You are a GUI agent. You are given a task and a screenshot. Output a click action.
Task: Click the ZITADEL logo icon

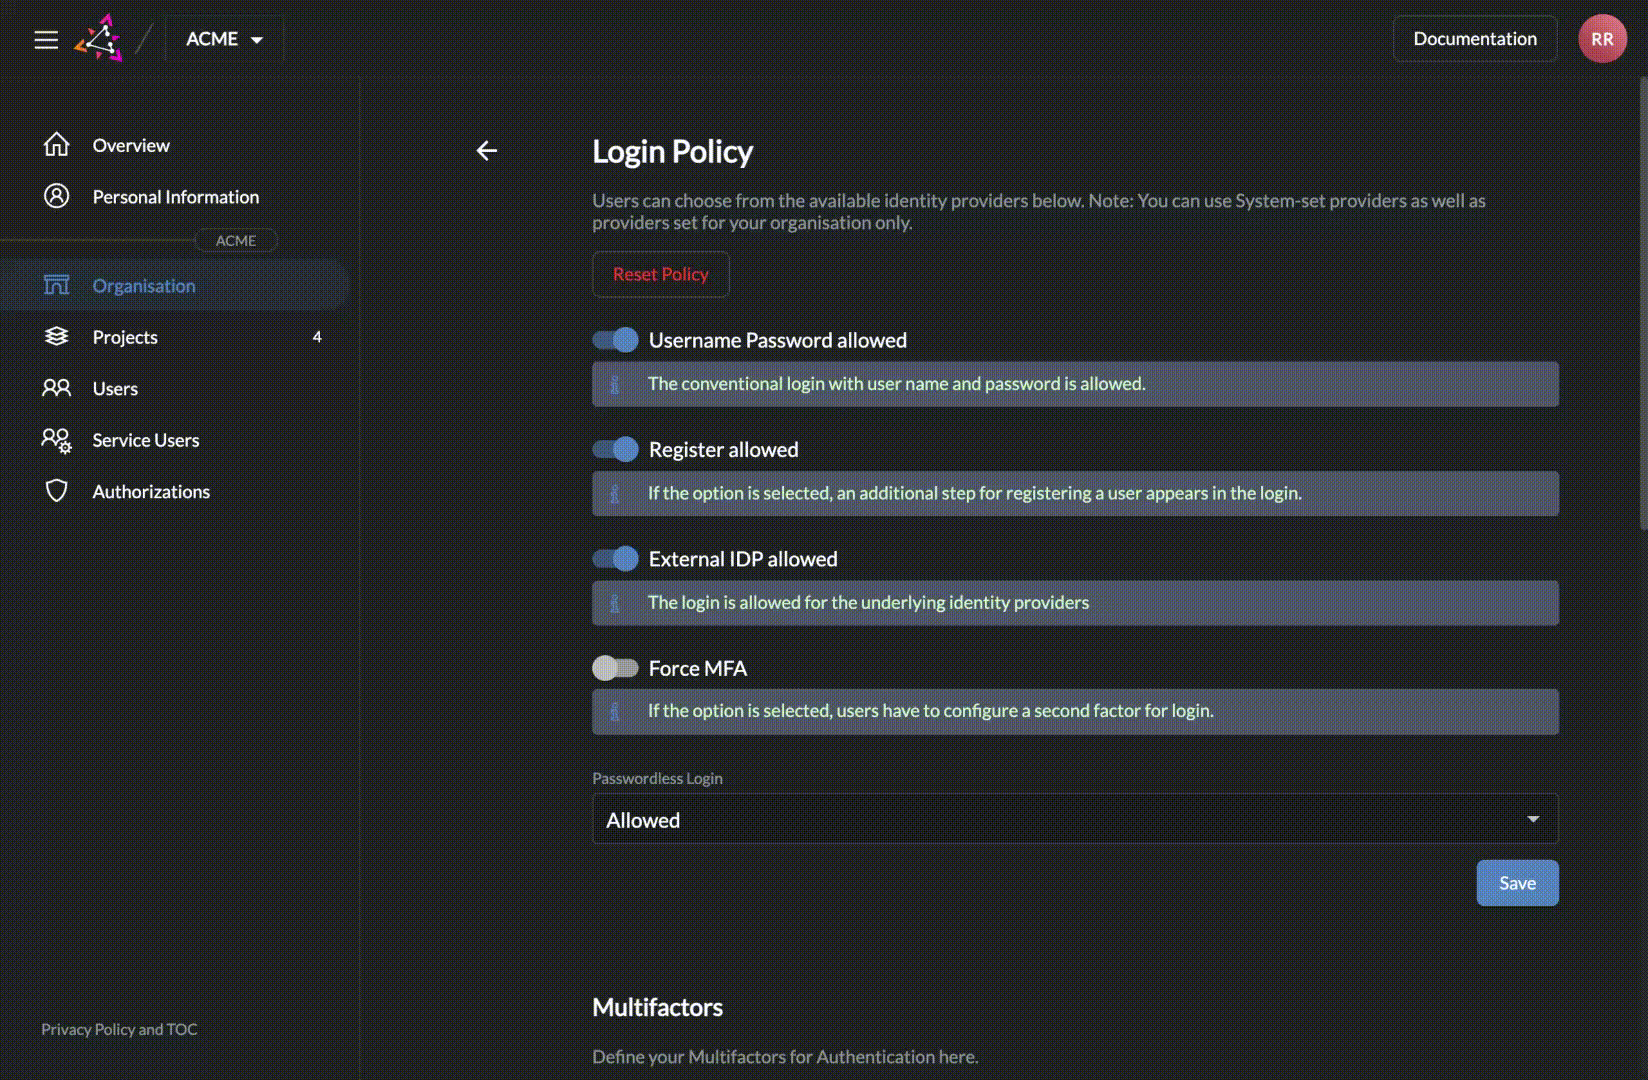(x=99, y=39)
